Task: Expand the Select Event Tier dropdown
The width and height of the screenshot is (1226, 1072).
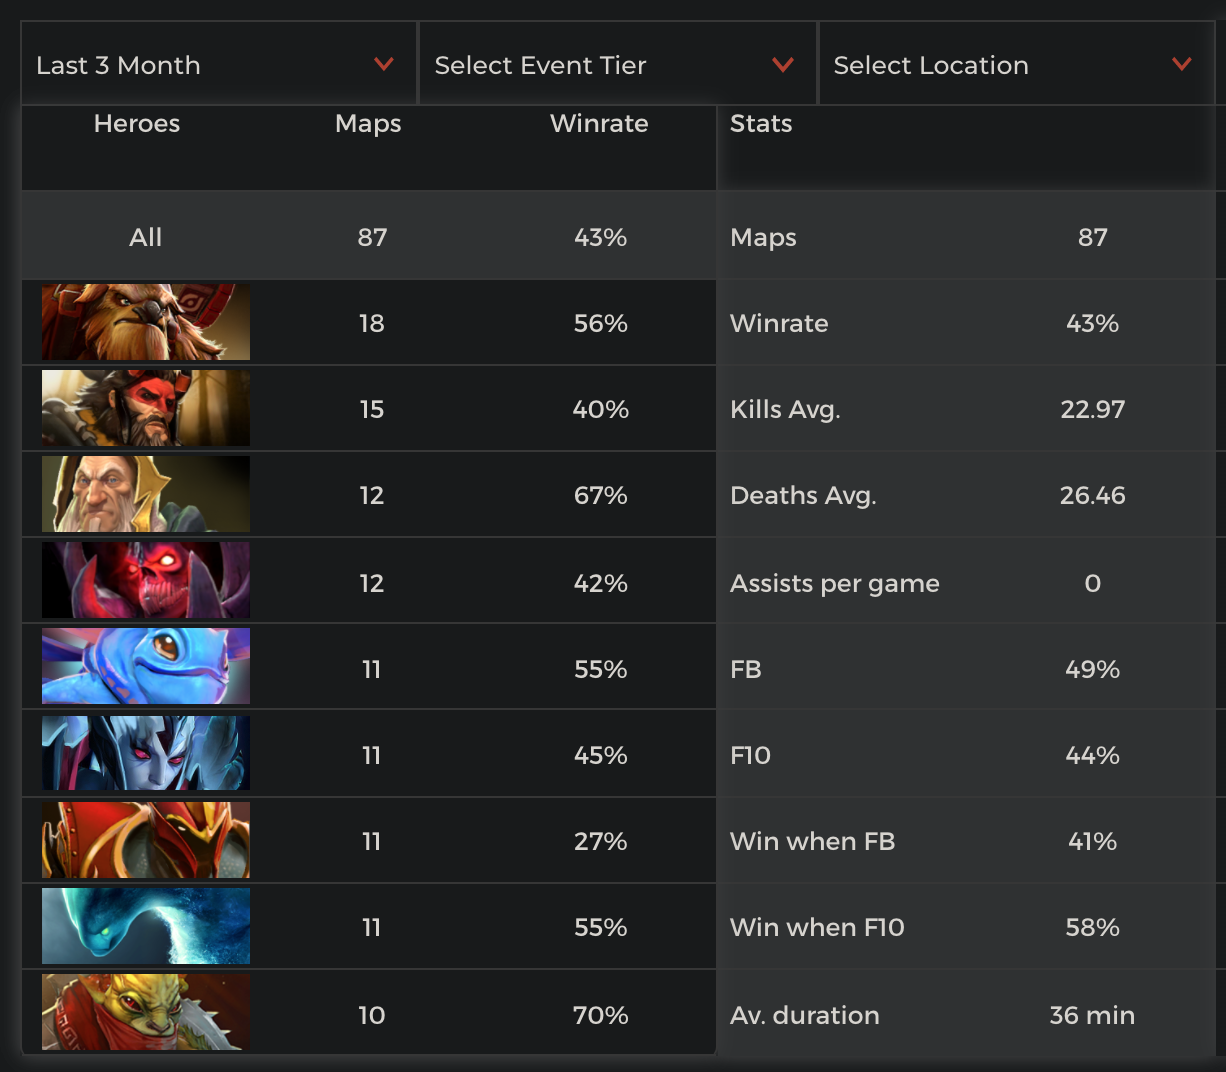Action: tap(617, 65)
